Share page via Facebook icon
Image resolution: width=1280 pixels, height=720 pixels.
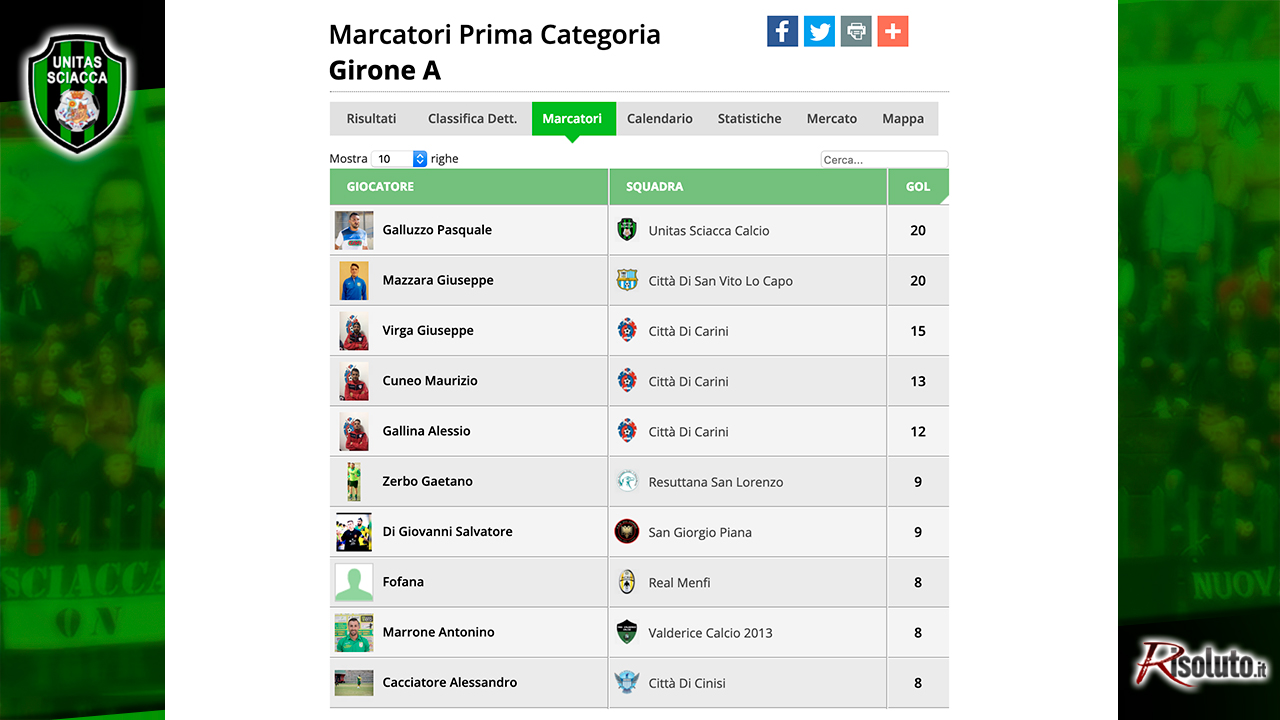[782, 31]
